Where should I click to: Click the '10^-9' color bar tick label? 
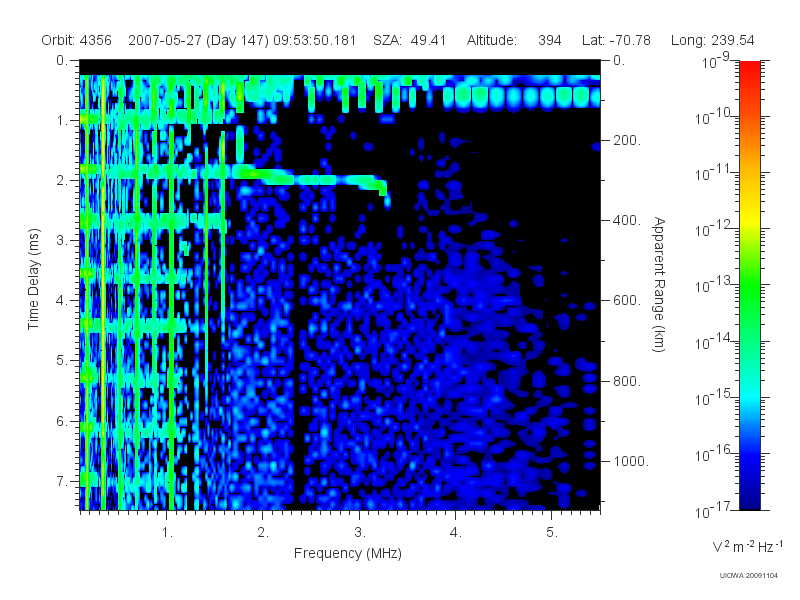(x=716, y=61)
